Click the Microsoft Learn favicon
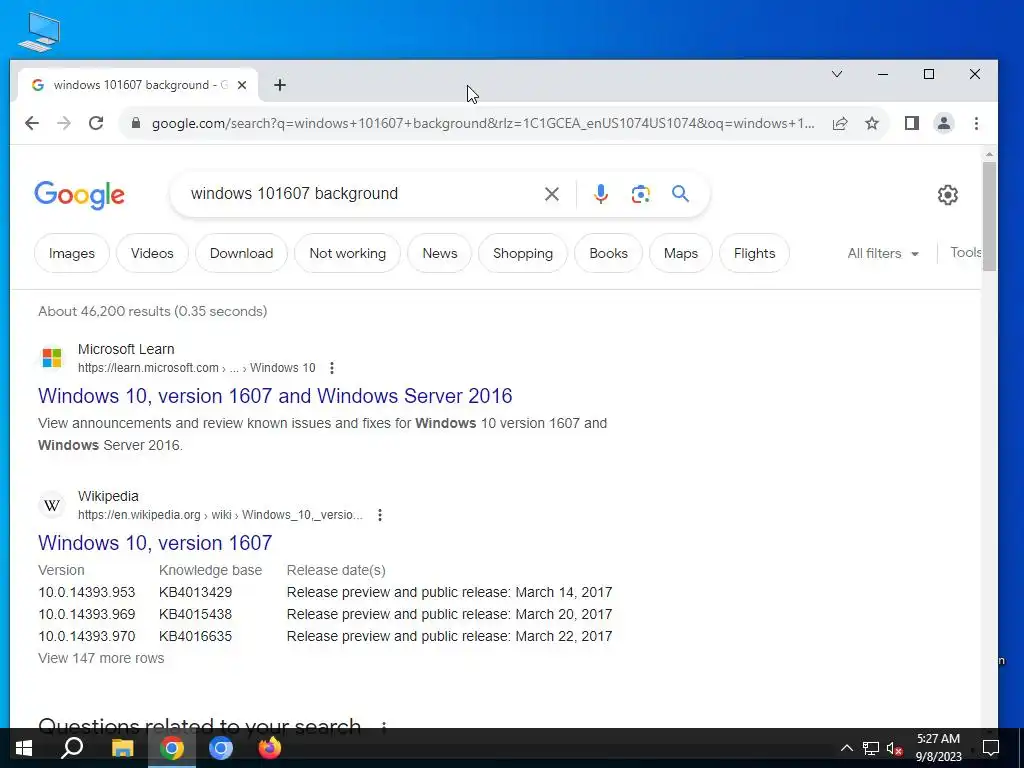The image size is (1024, 768). (x=52, y=358)
